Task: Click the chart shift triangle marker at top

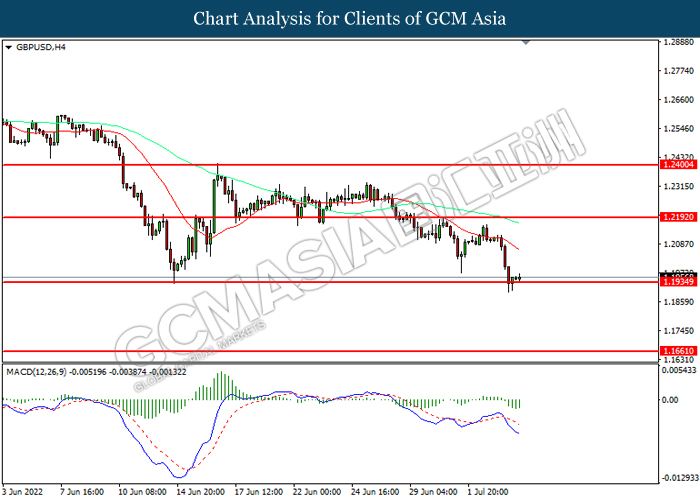Action: point(526,42)
